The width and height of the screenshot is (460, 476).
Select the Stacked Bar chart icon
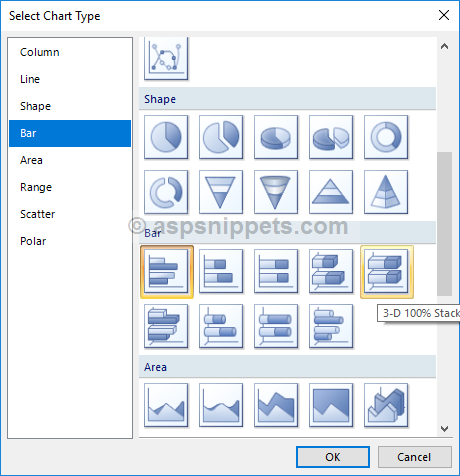tap(221, 271)
